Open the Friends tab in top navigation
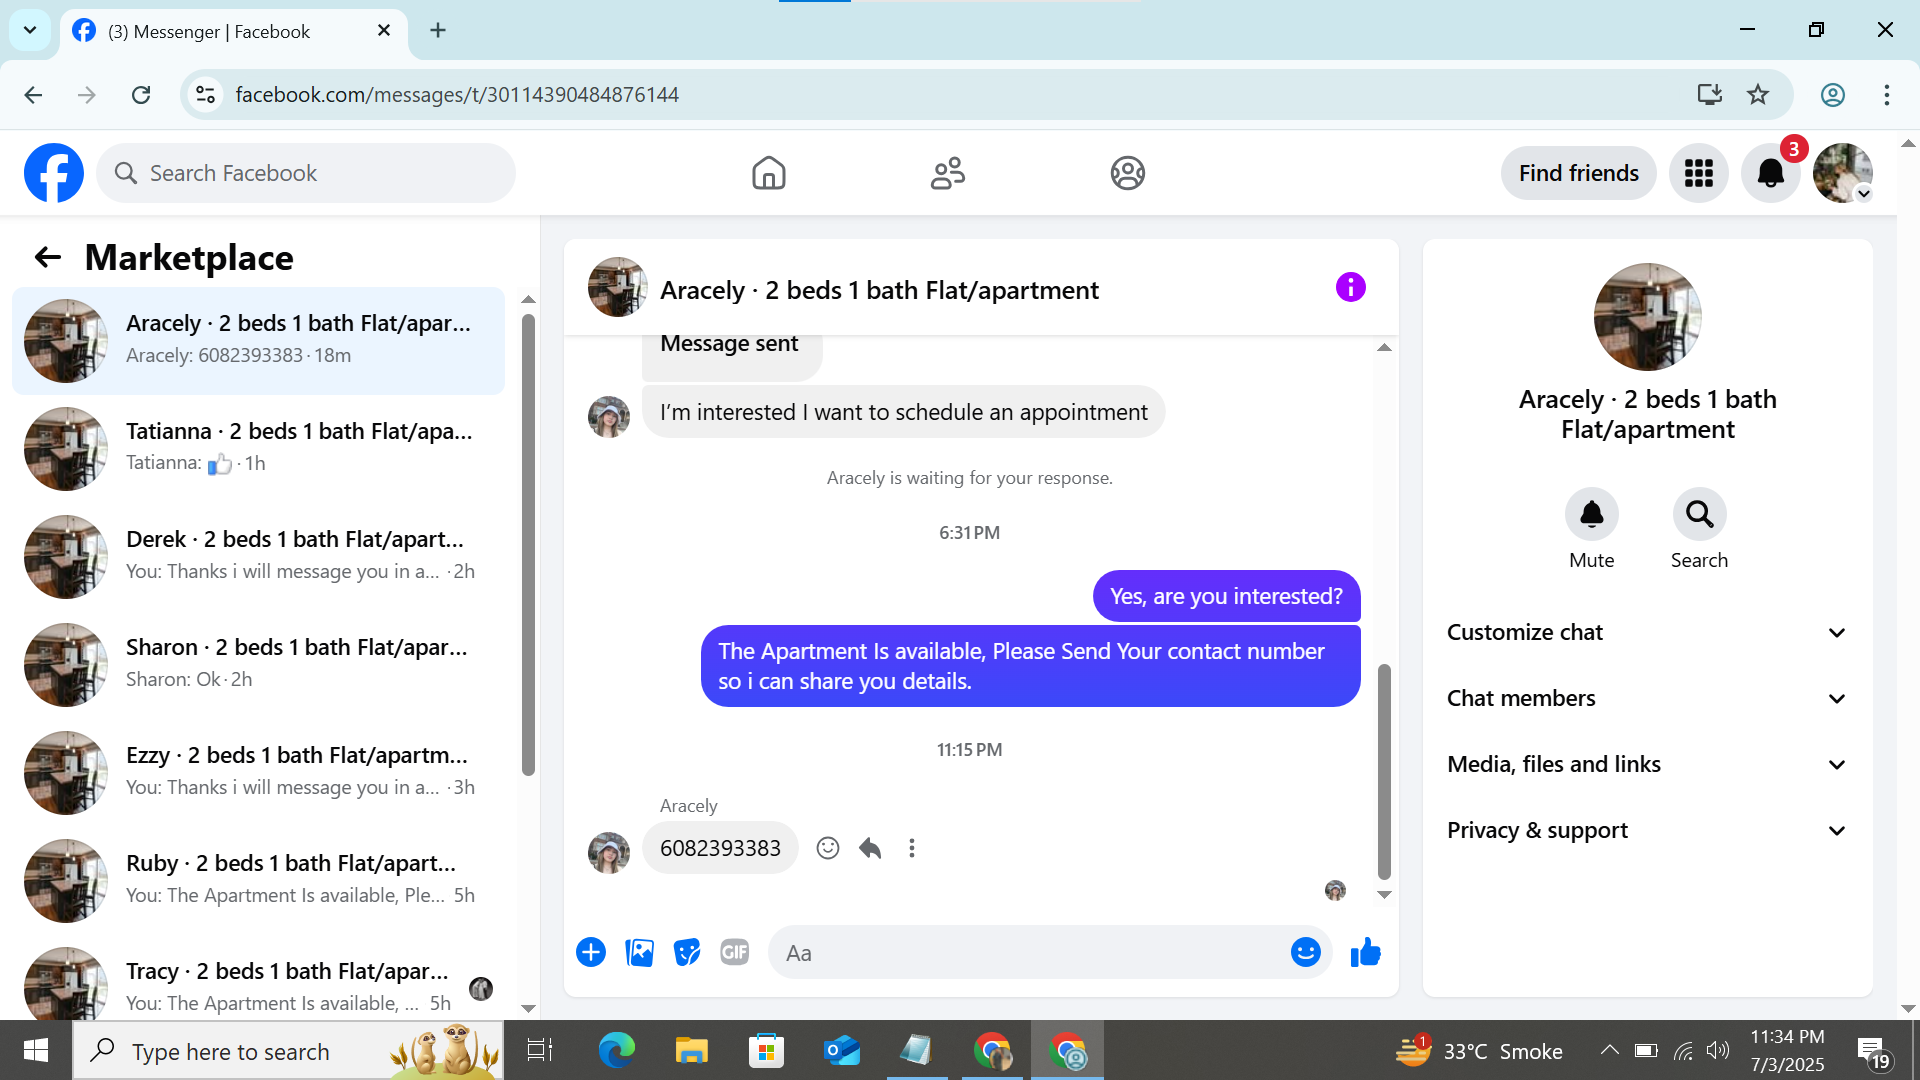Viewport: 1920px width, 1080px height. pos(947,173)
